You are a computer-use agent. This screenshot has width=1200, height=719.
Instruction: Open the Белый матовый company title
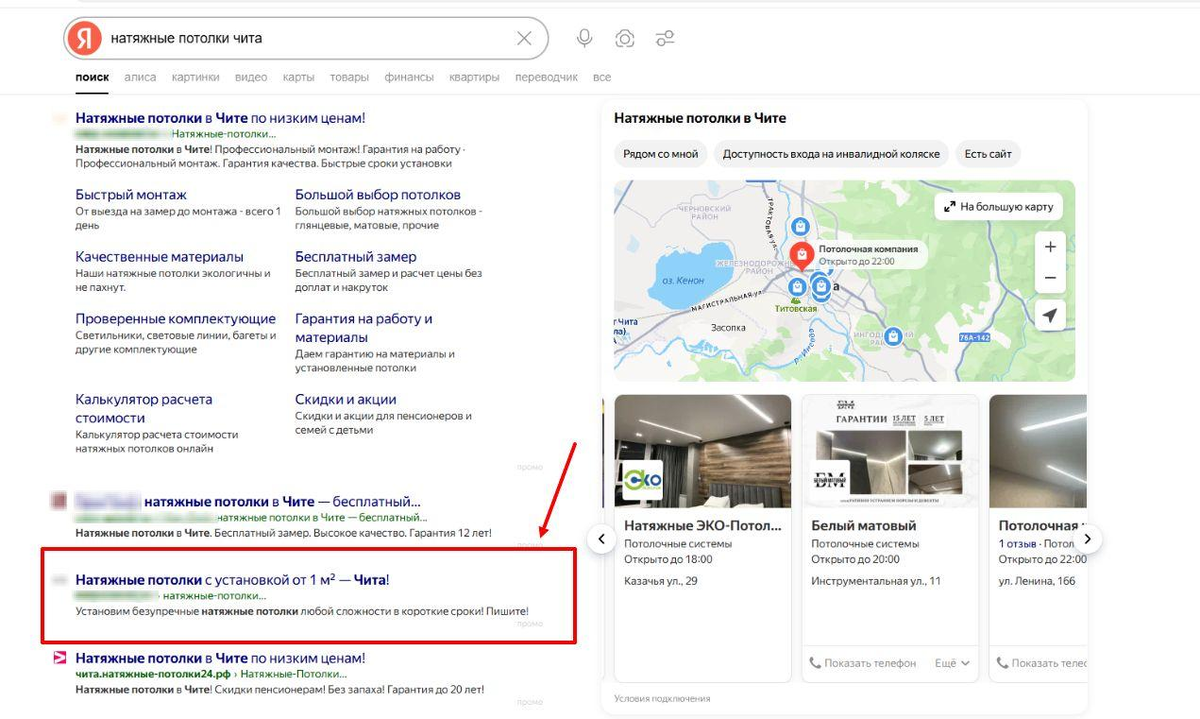864,525
